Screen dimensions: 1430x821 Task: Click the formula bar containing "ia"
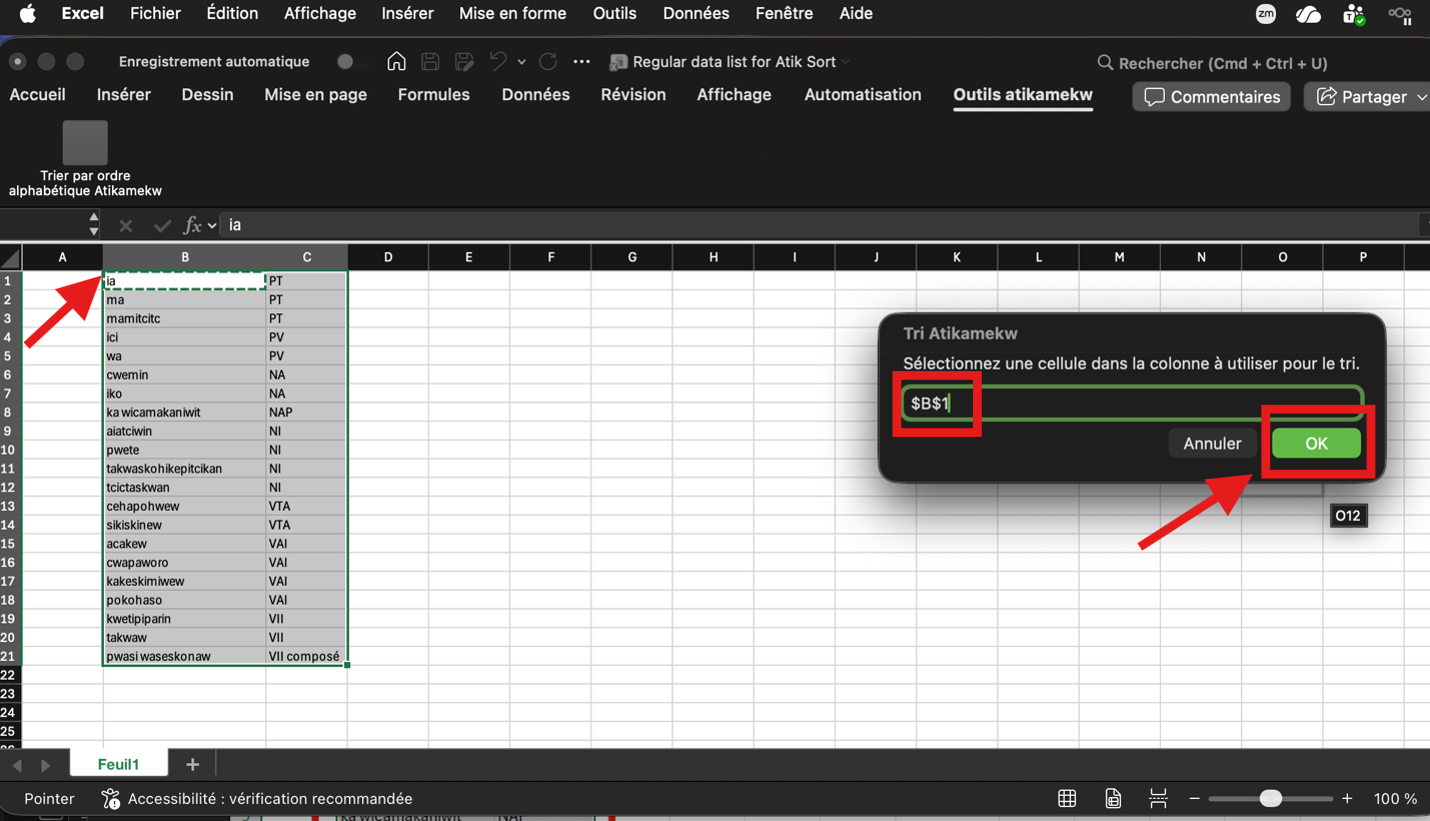(820, 225)
